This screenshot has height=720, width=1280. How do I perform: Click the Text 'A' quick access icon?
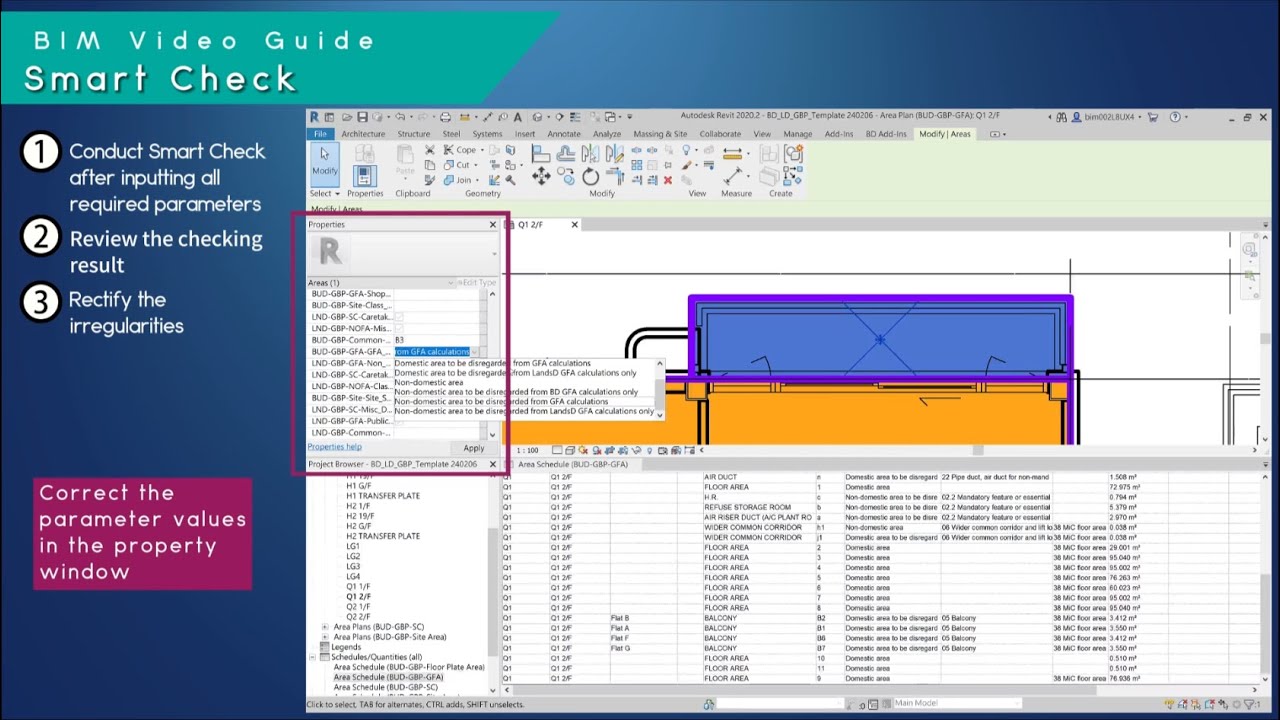click(517, 117)
